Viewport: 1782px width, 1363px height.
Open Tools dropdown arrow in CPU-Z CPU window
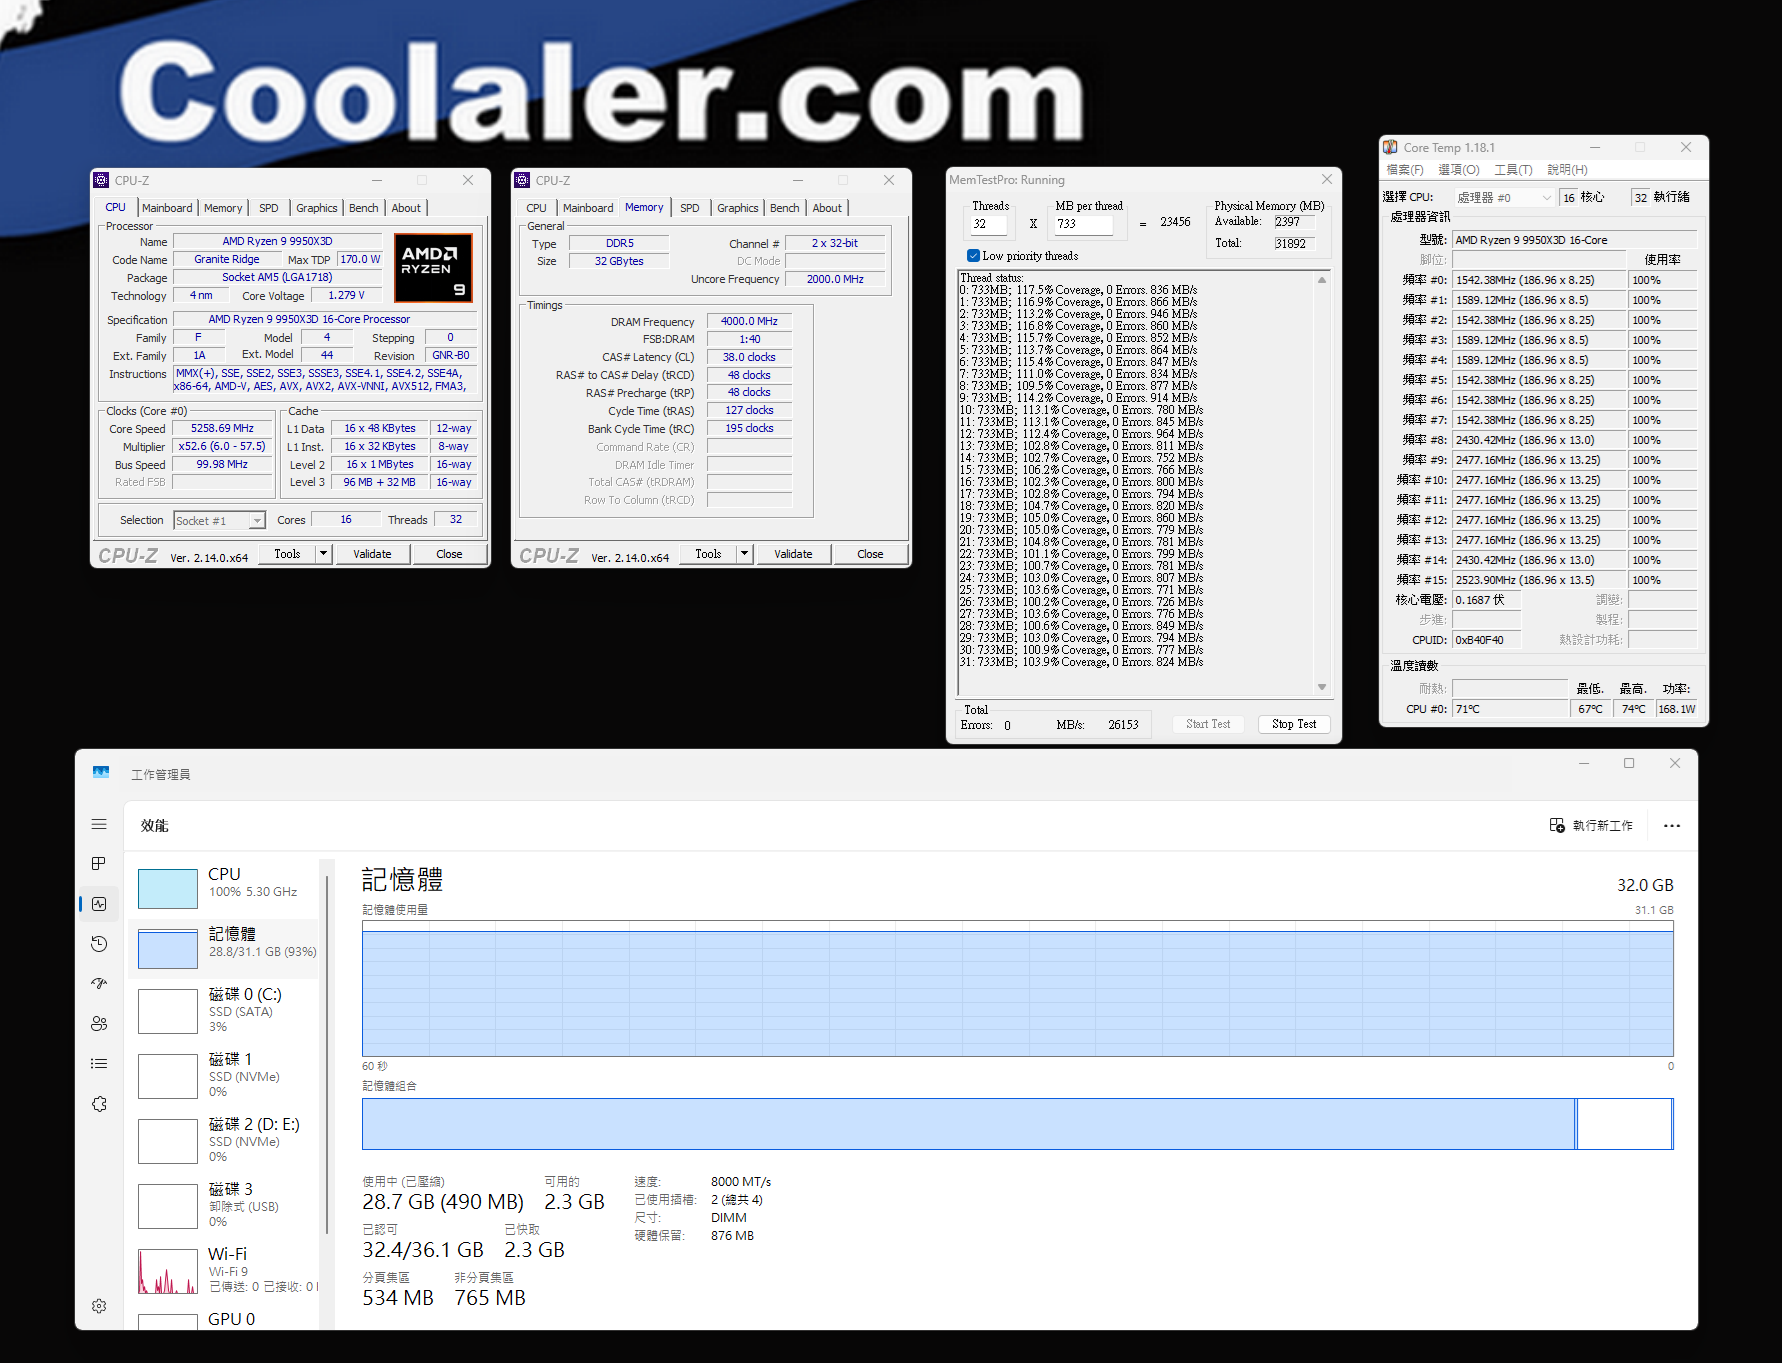coord(323,553)
